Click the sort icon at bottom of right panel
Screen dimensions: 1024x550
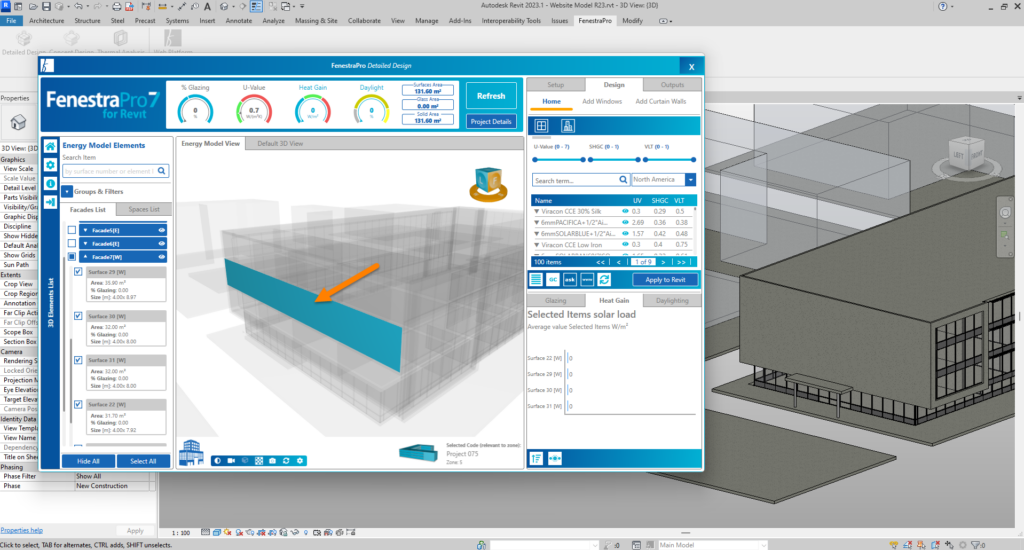point(536,459)
